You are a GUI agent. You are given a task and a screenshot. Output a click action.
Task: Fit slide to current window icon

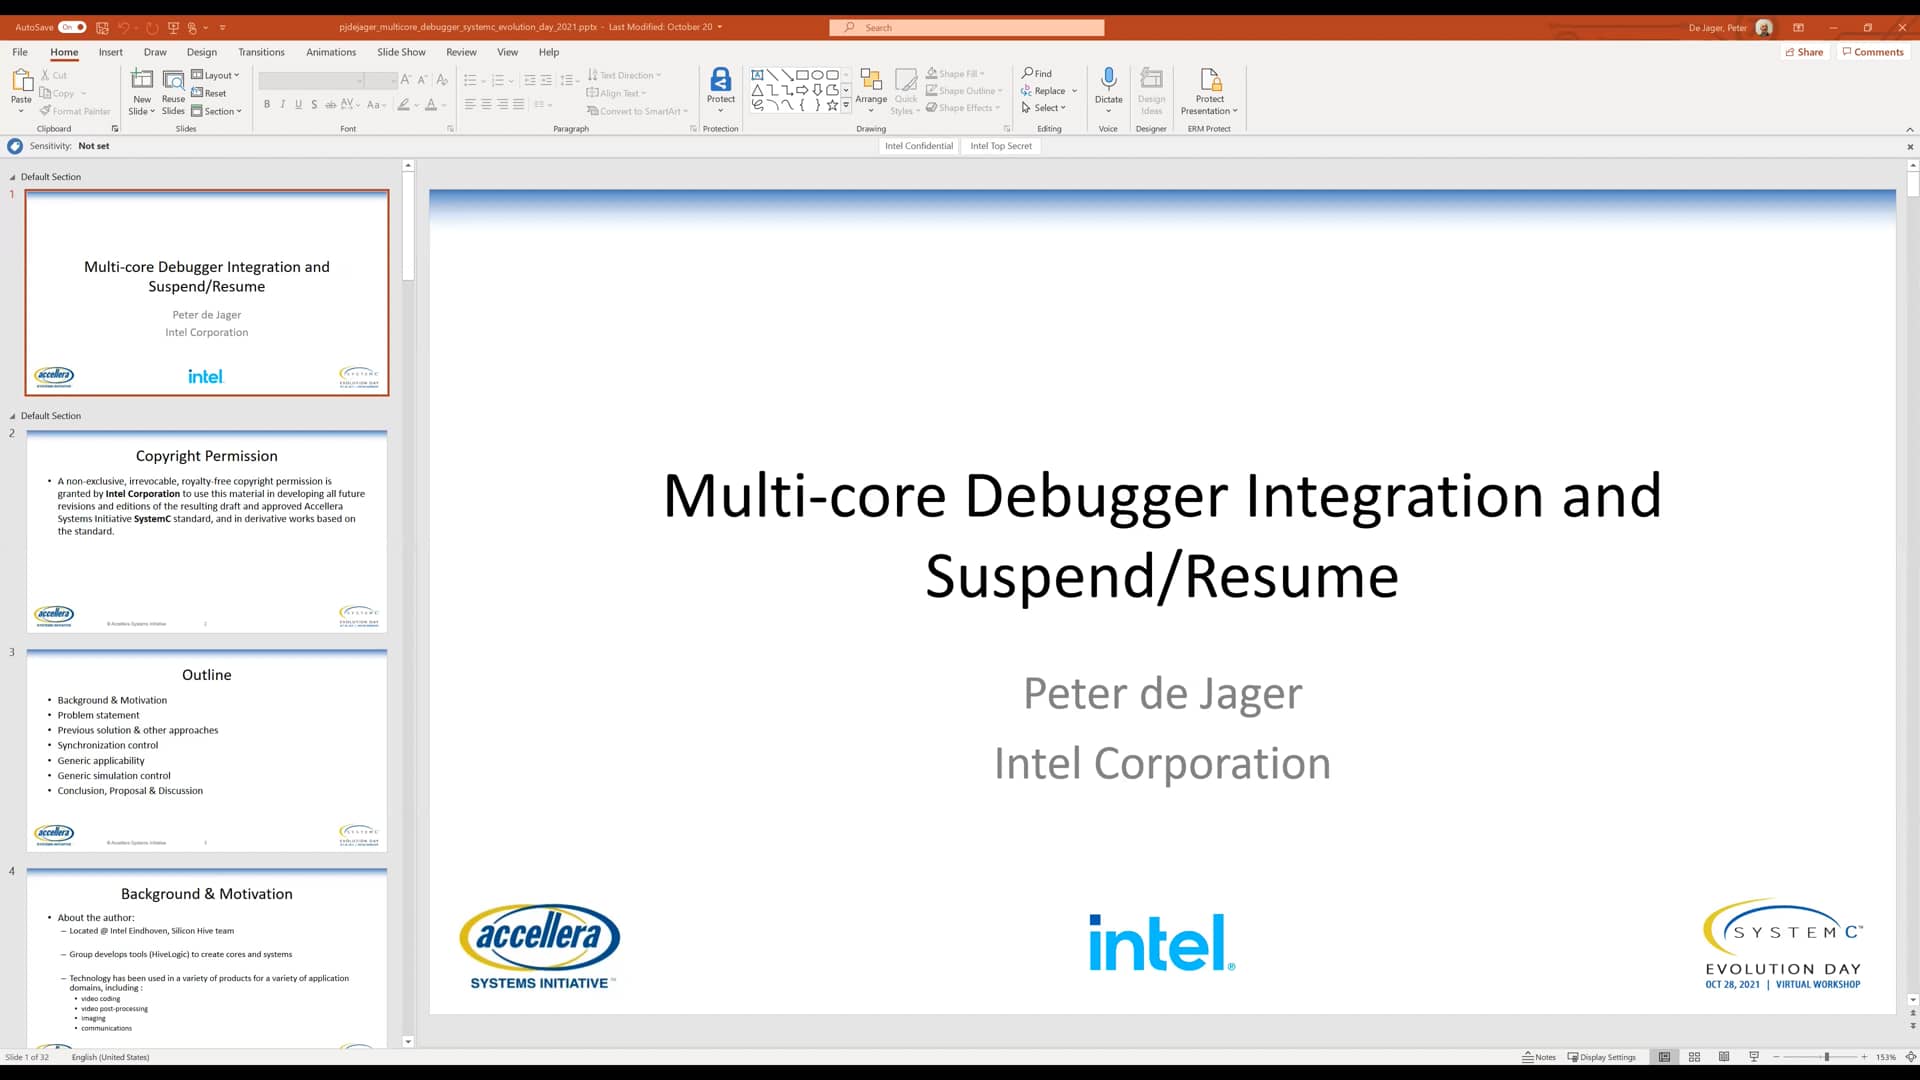click(1910, 1057)
